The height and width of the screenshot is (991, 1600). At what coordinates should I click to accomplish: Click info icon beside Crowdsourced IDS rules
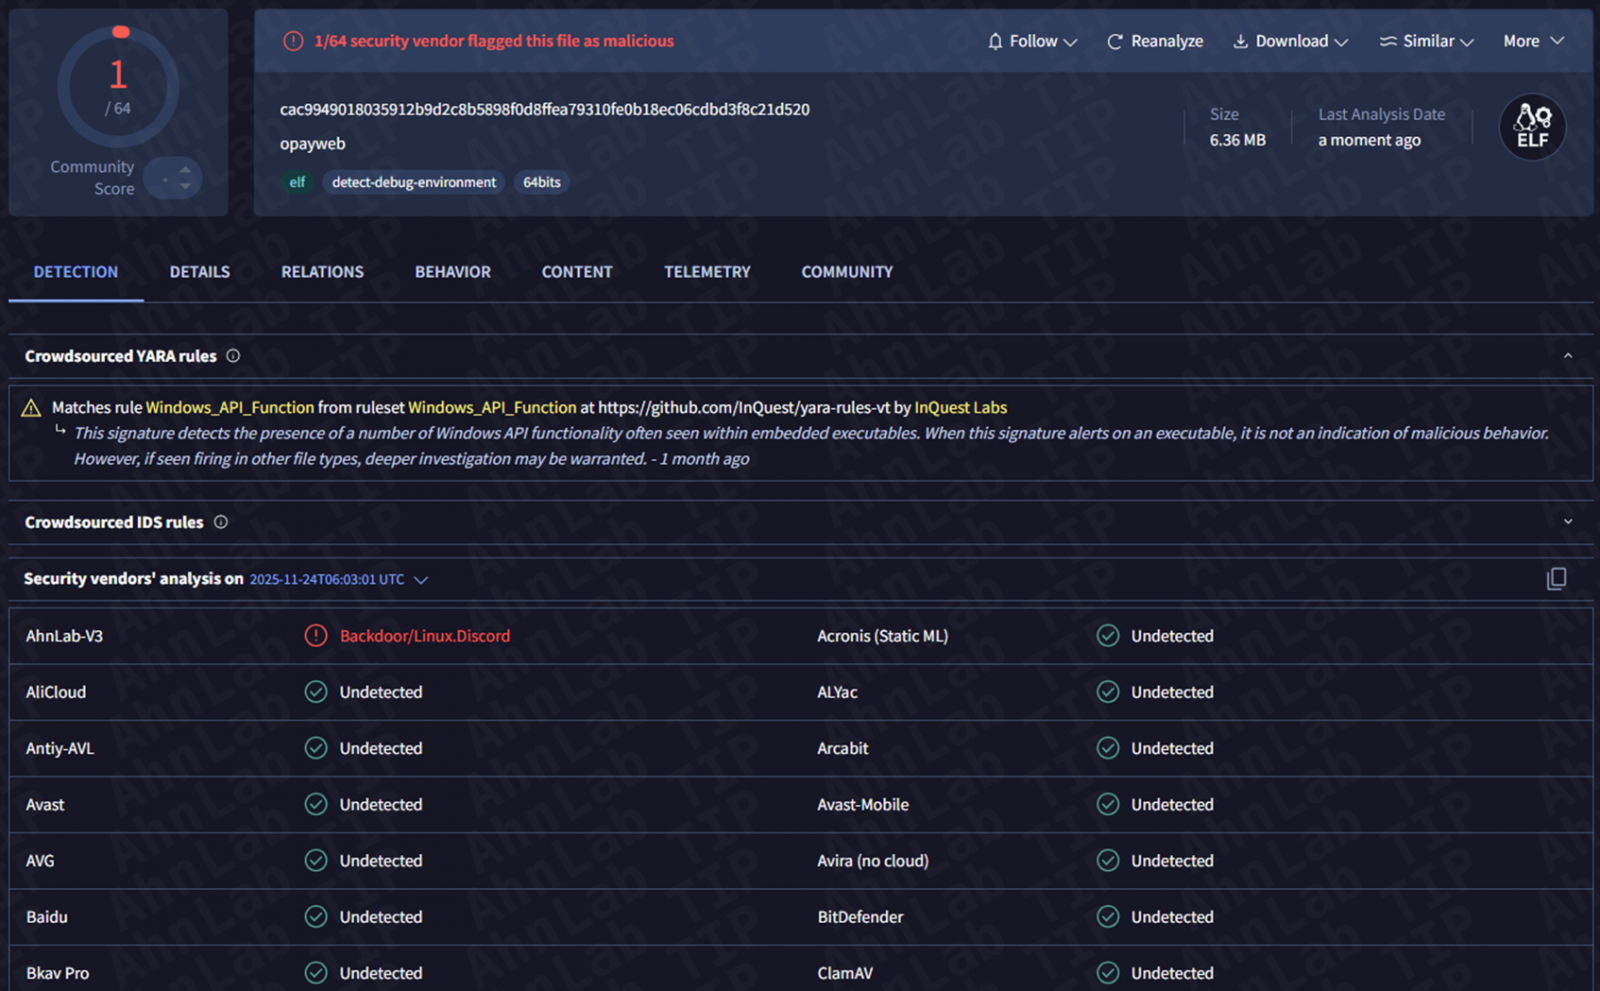pyautogui.click(x=221, y=522)
